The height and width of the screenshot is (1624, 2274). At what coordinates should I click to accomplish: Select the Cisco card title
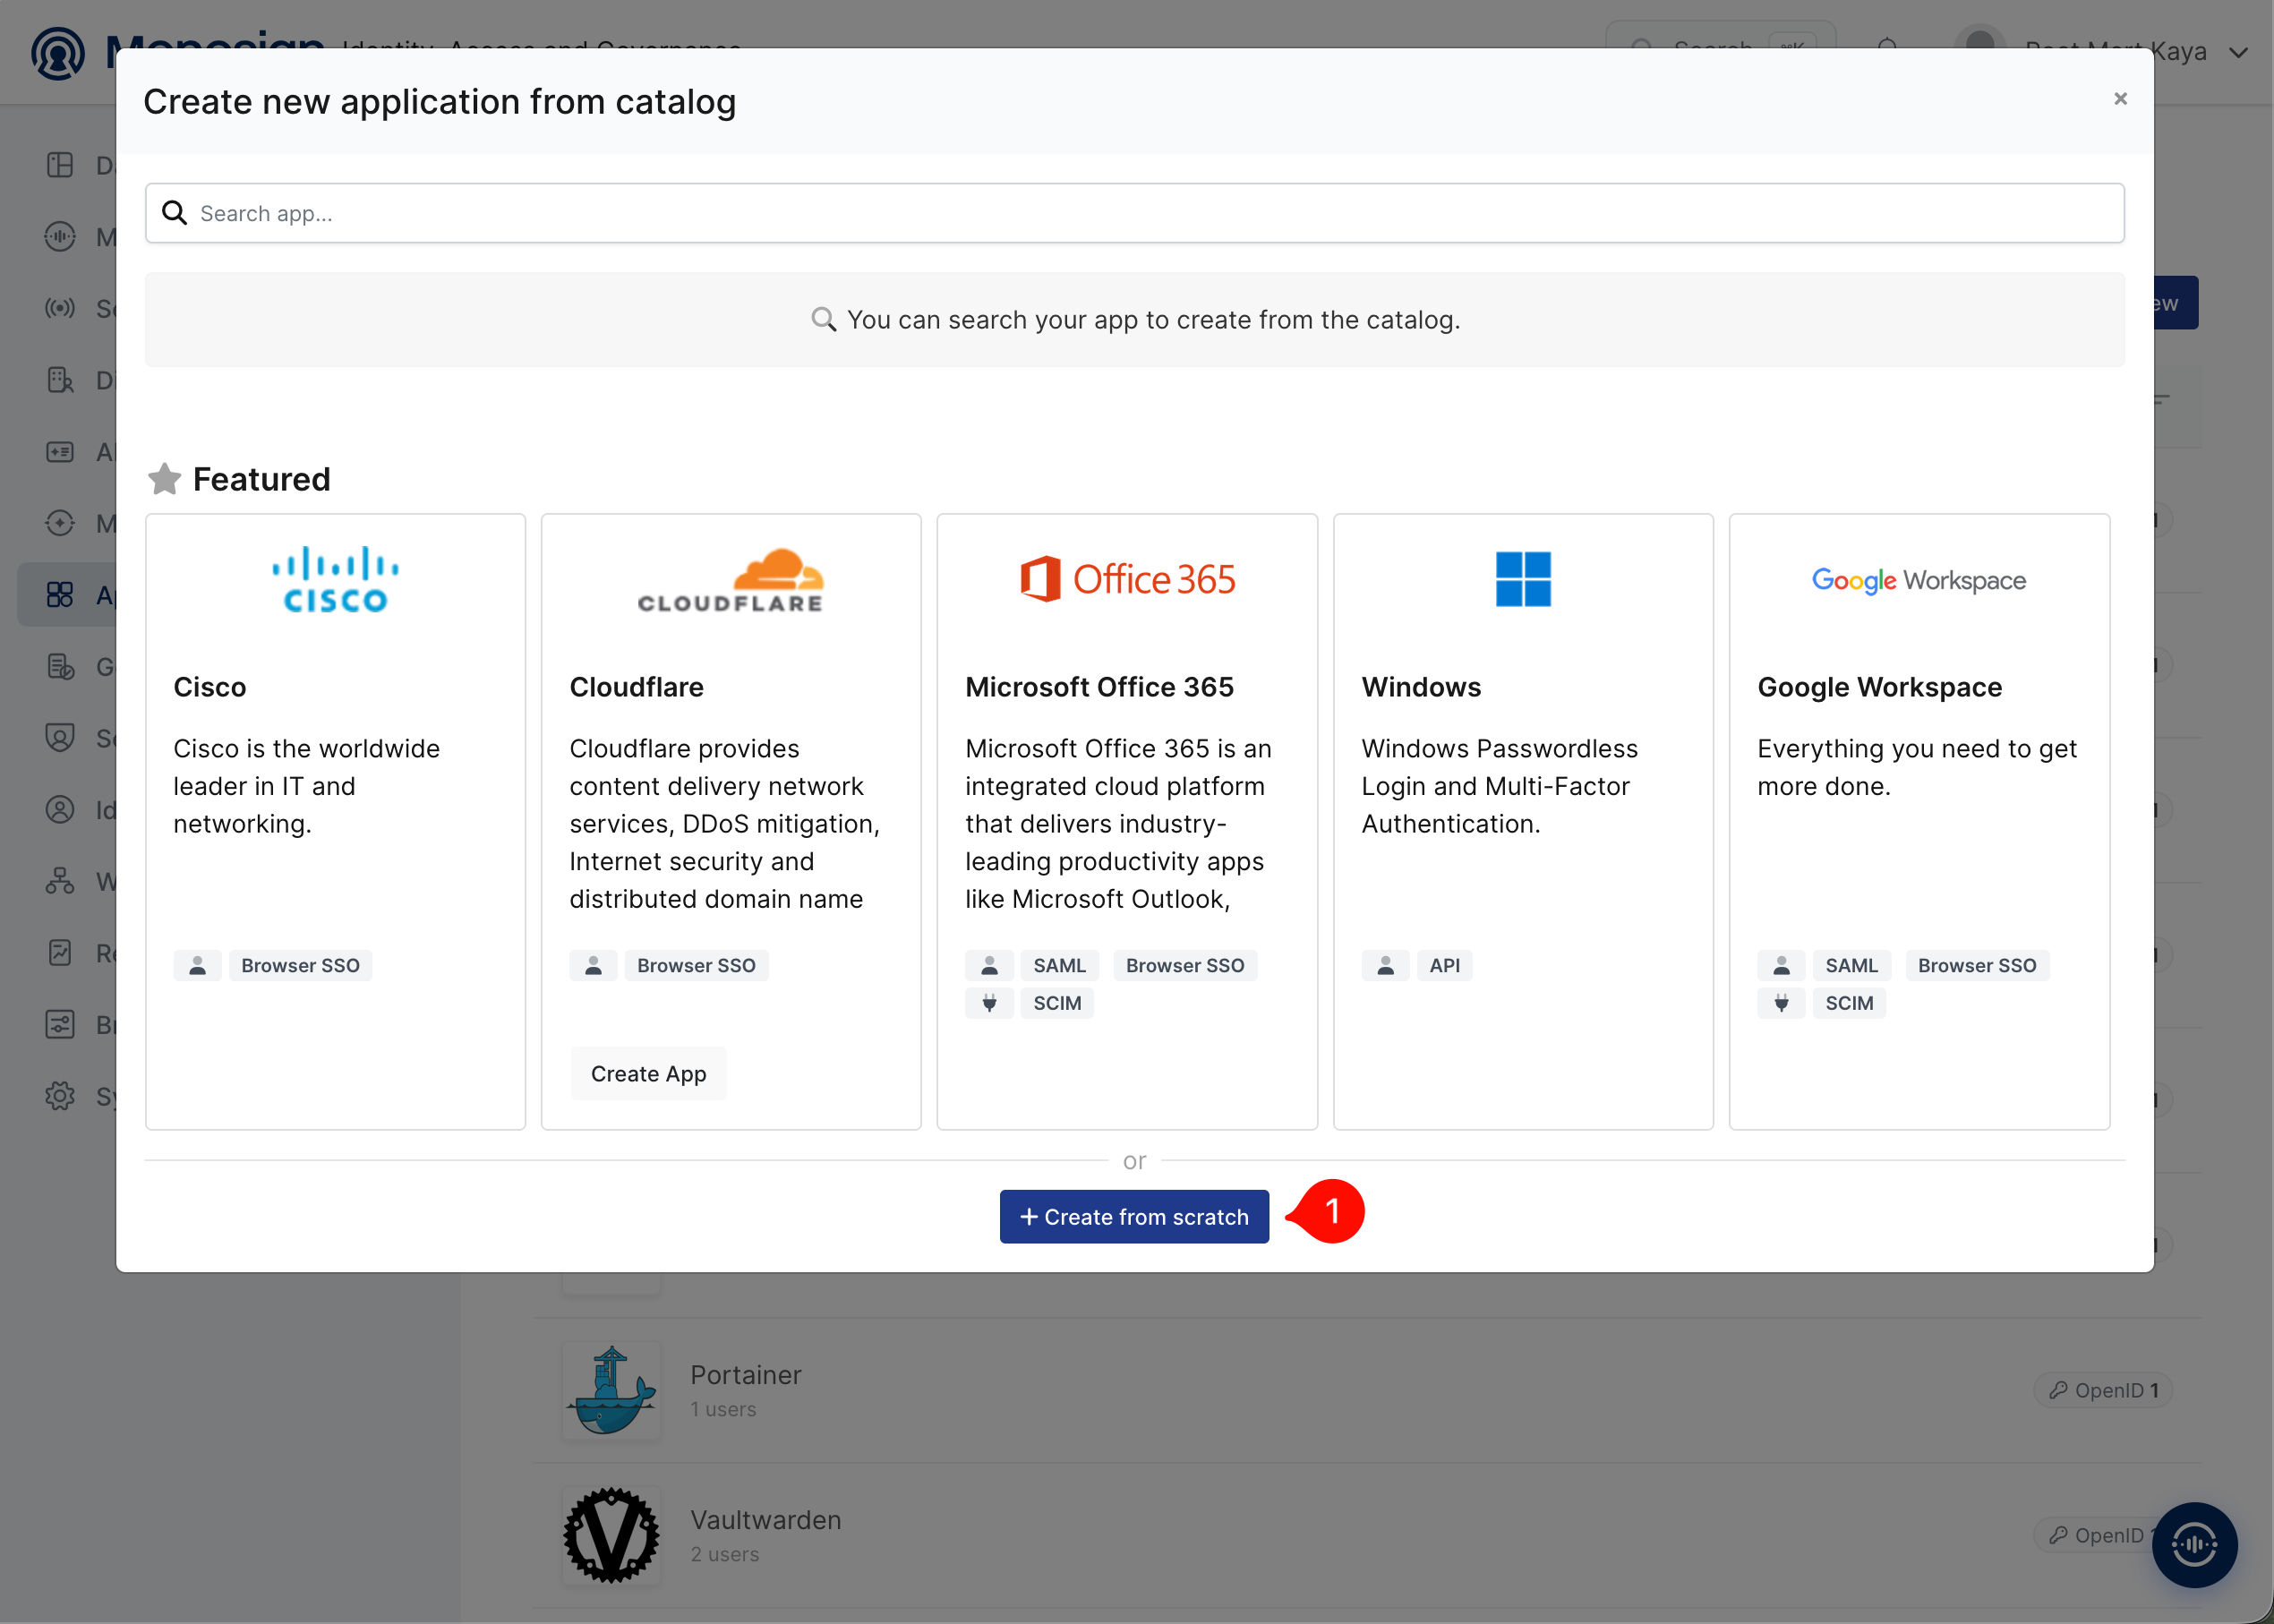click(x=210, y=687)
